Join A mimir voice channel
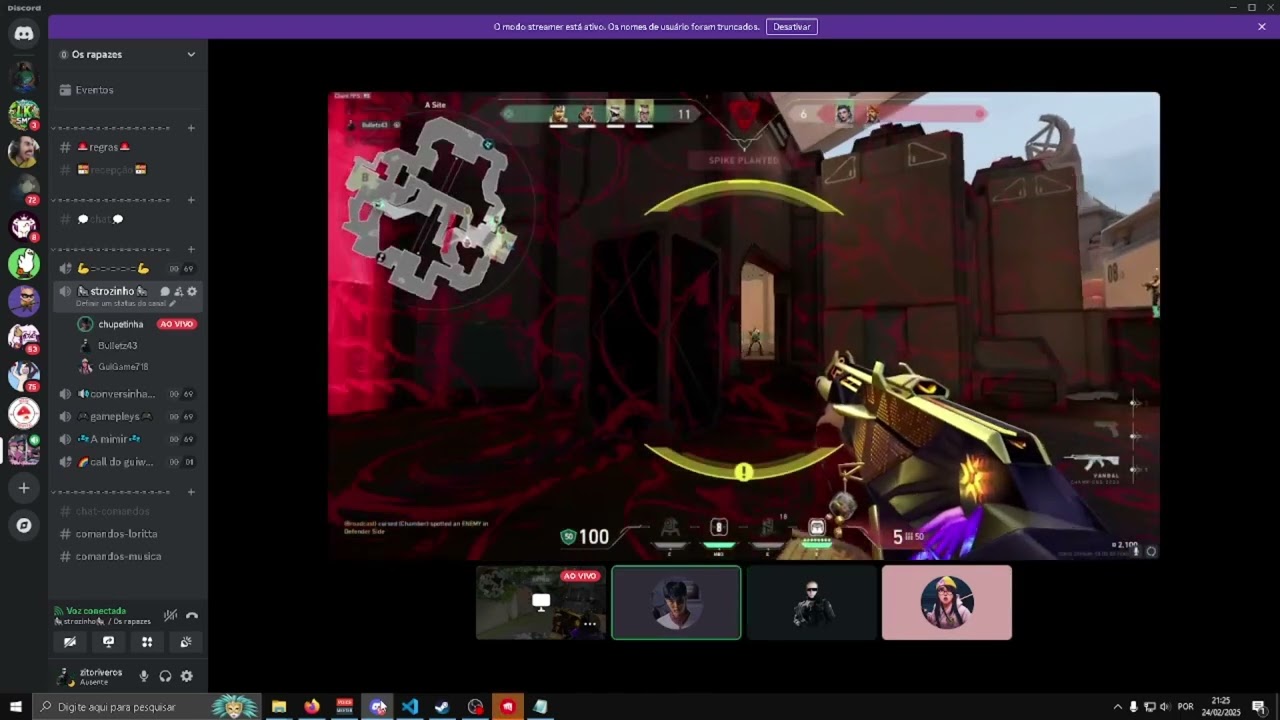This screenshot has width=1280, height=720. click(x=128, y=439)
